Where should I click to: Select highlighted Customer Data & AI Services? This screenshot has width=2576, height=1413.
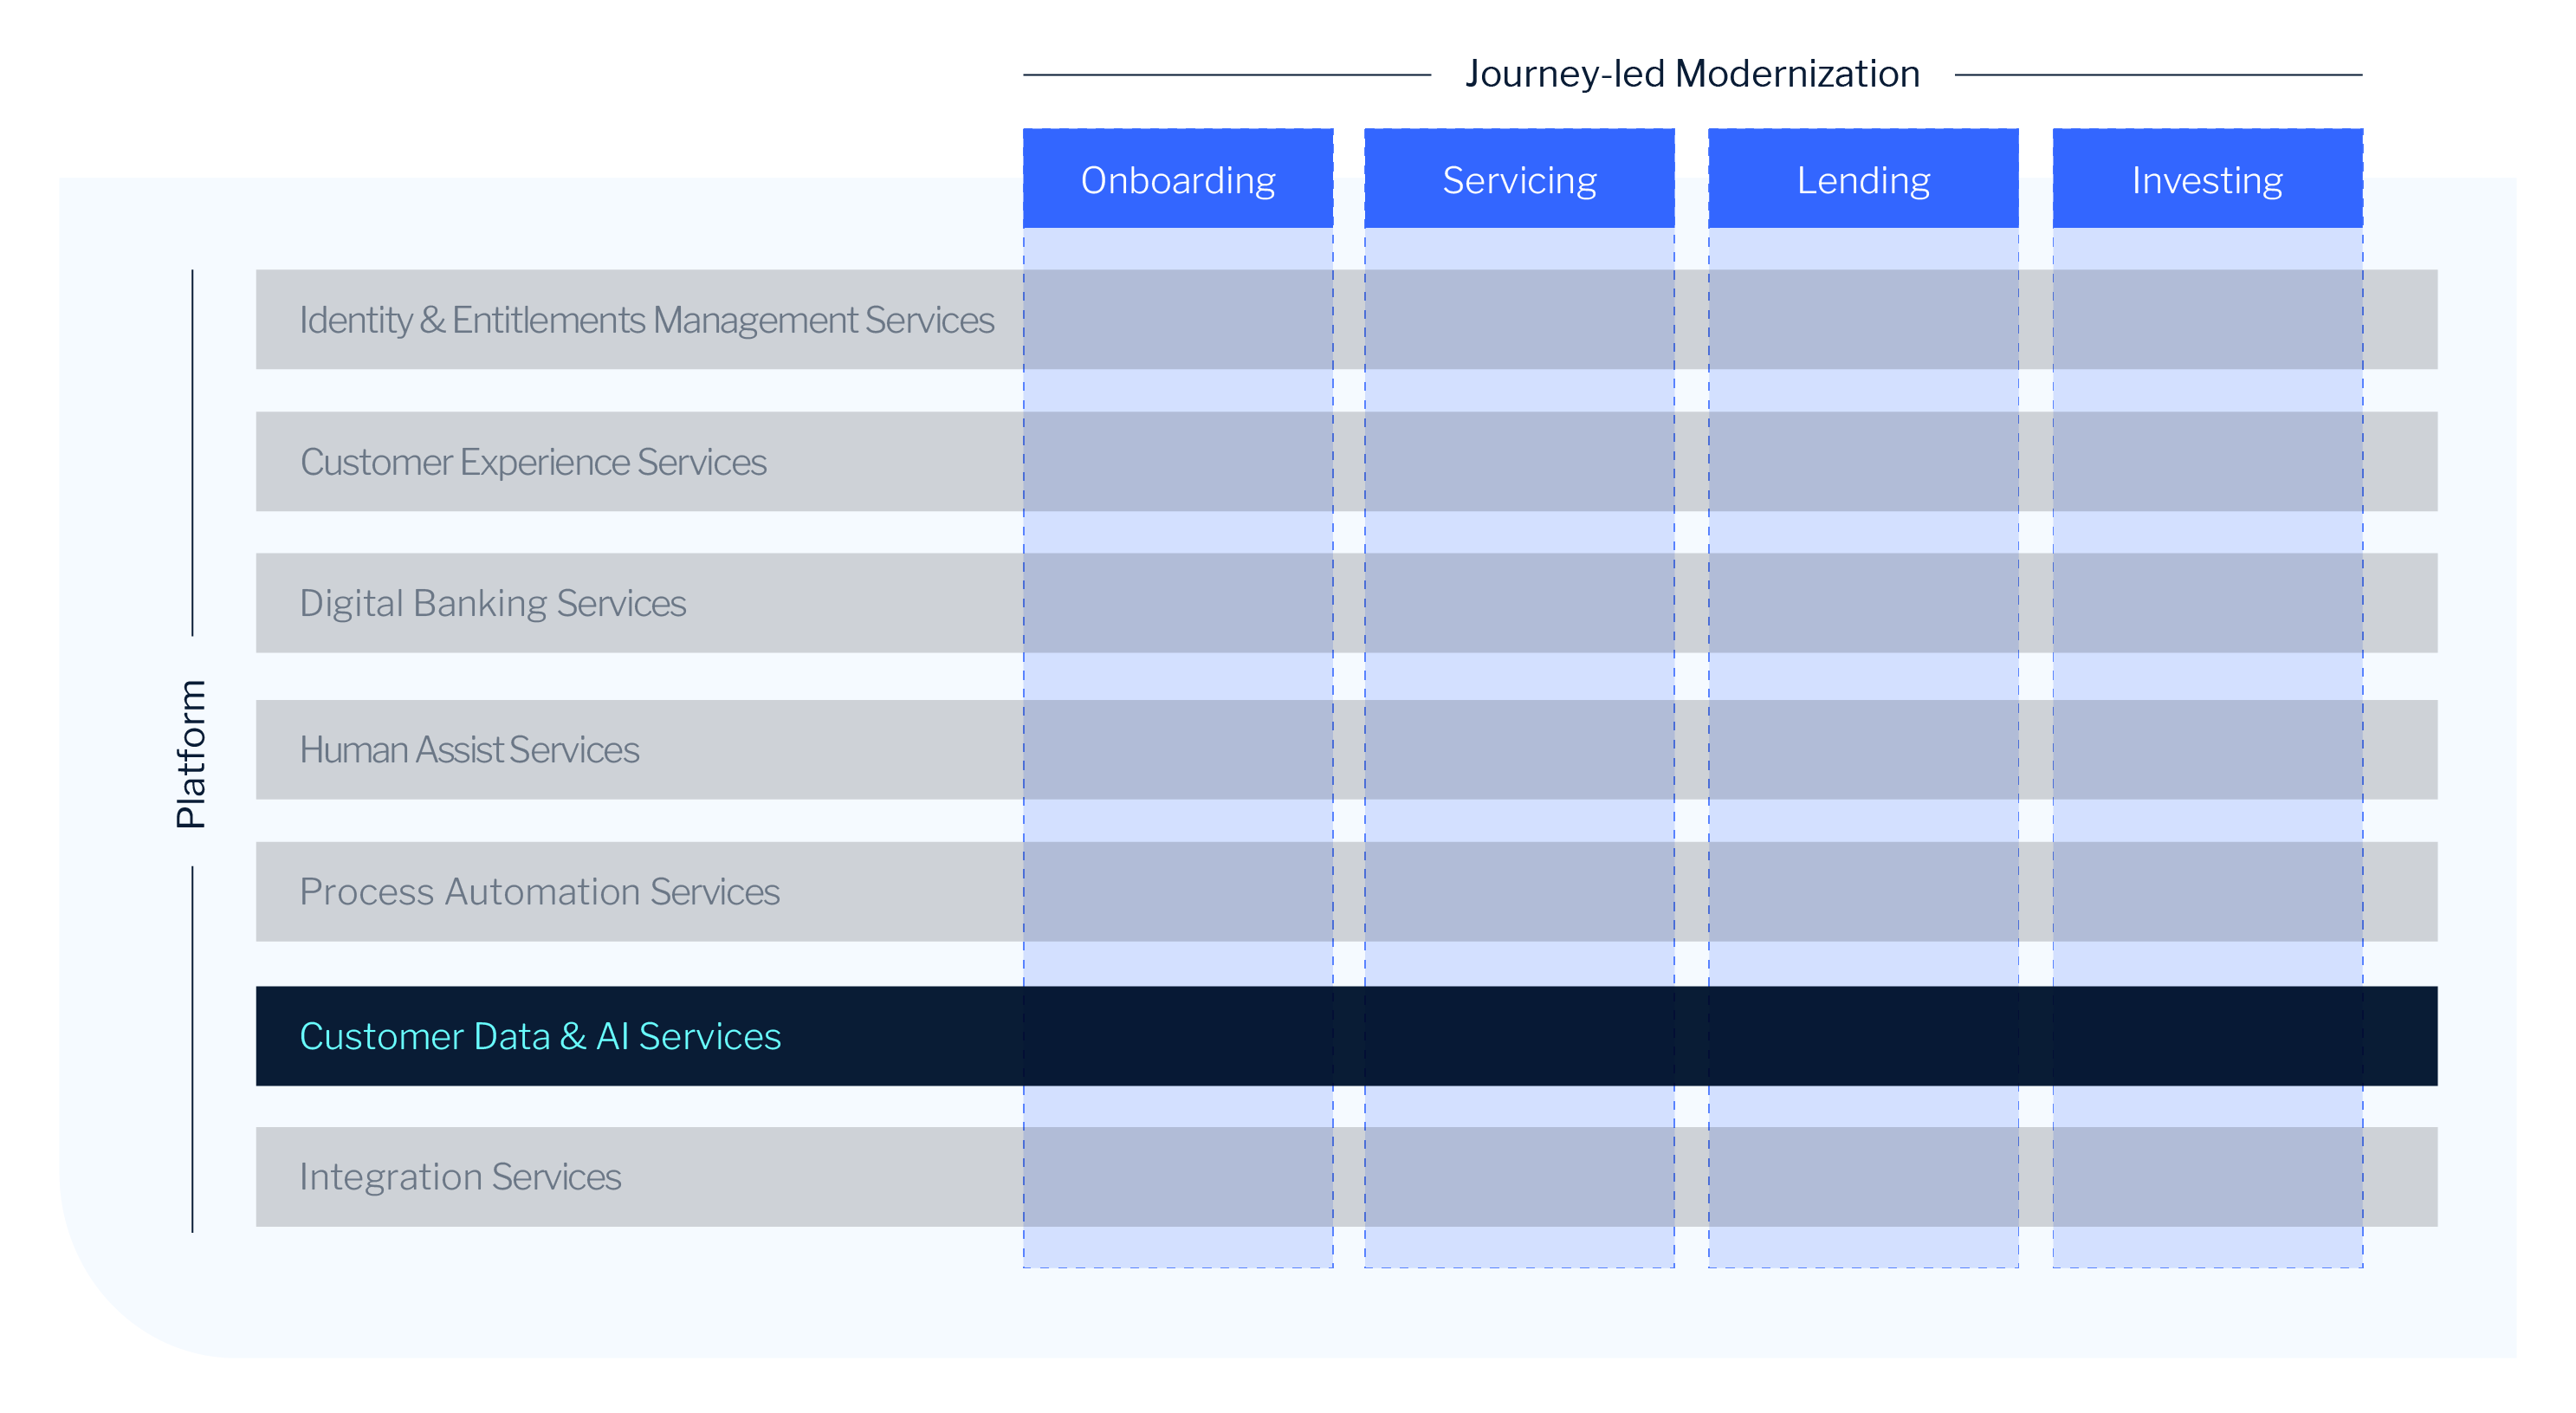(x=1346, y=1036)
